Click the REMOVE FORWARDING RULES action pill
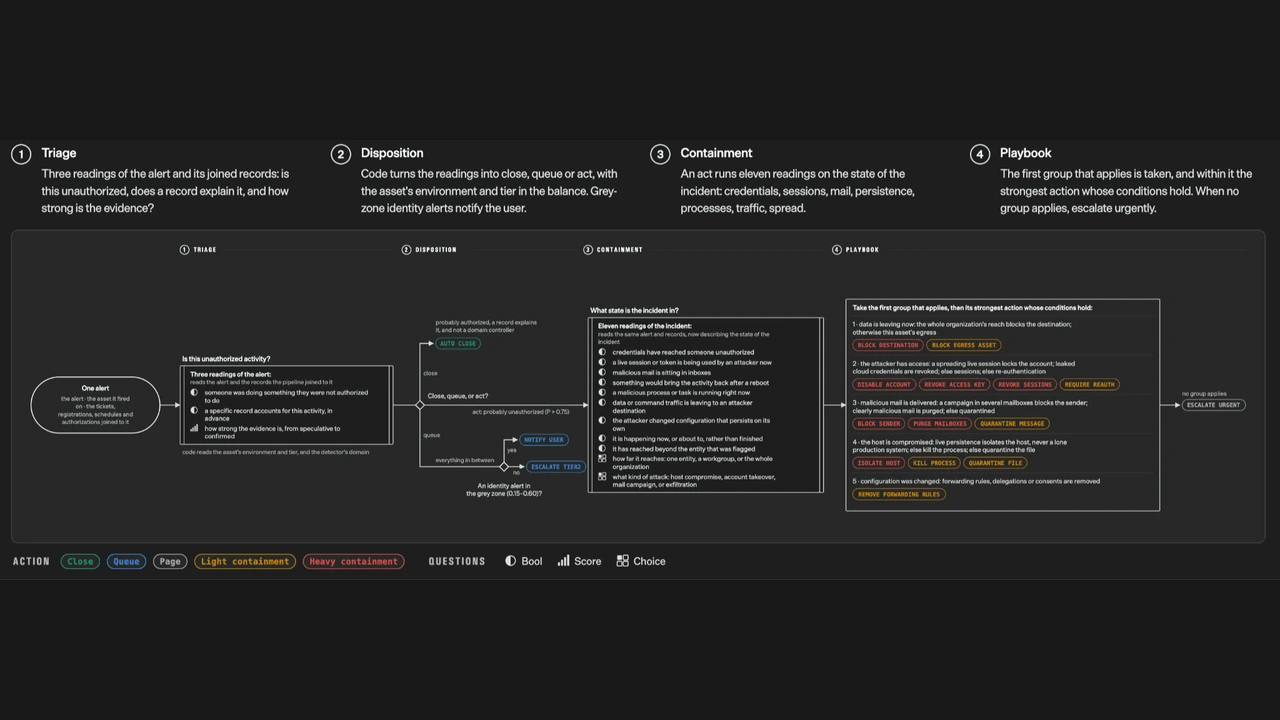 tap(898, 494)
